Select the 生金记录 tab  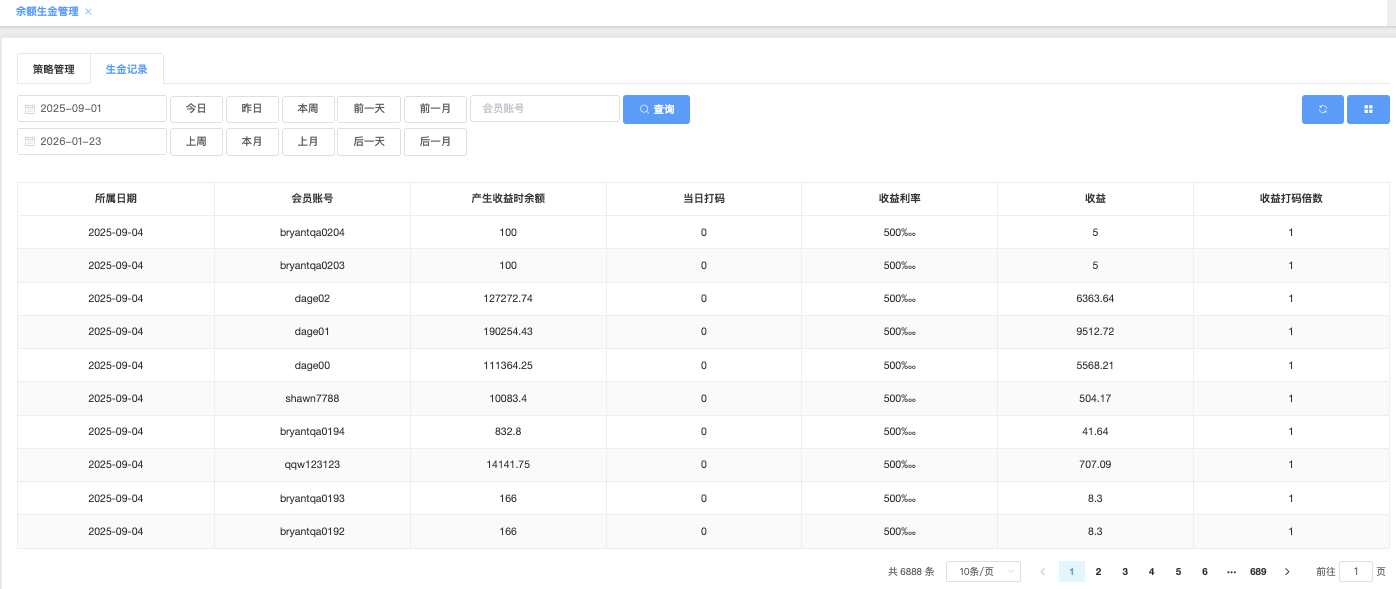(x=127, y=69)
